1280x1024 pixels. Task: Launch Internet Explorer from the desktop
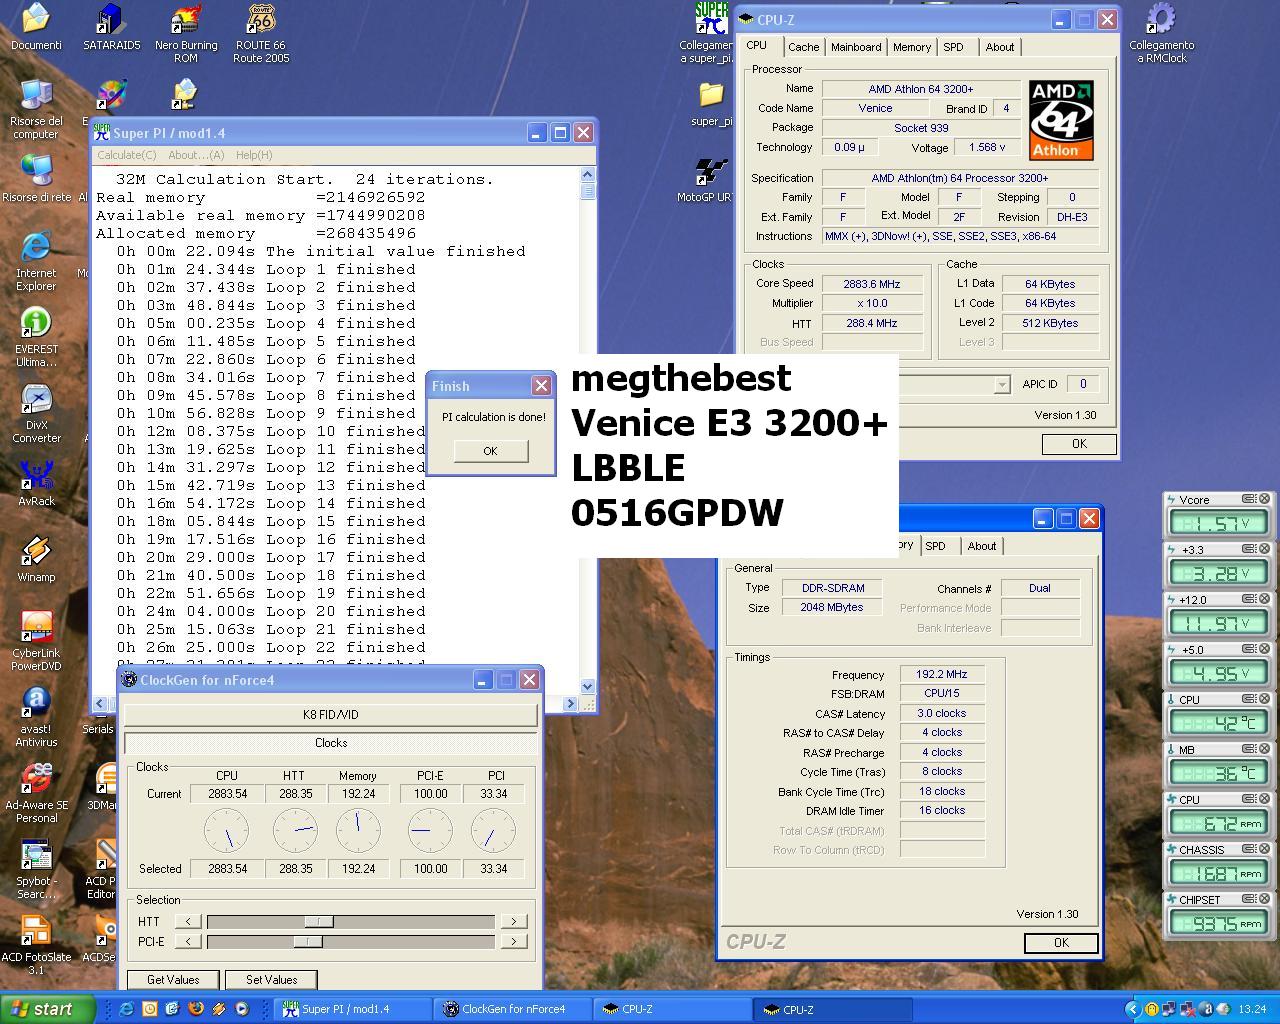pos(36,261)
